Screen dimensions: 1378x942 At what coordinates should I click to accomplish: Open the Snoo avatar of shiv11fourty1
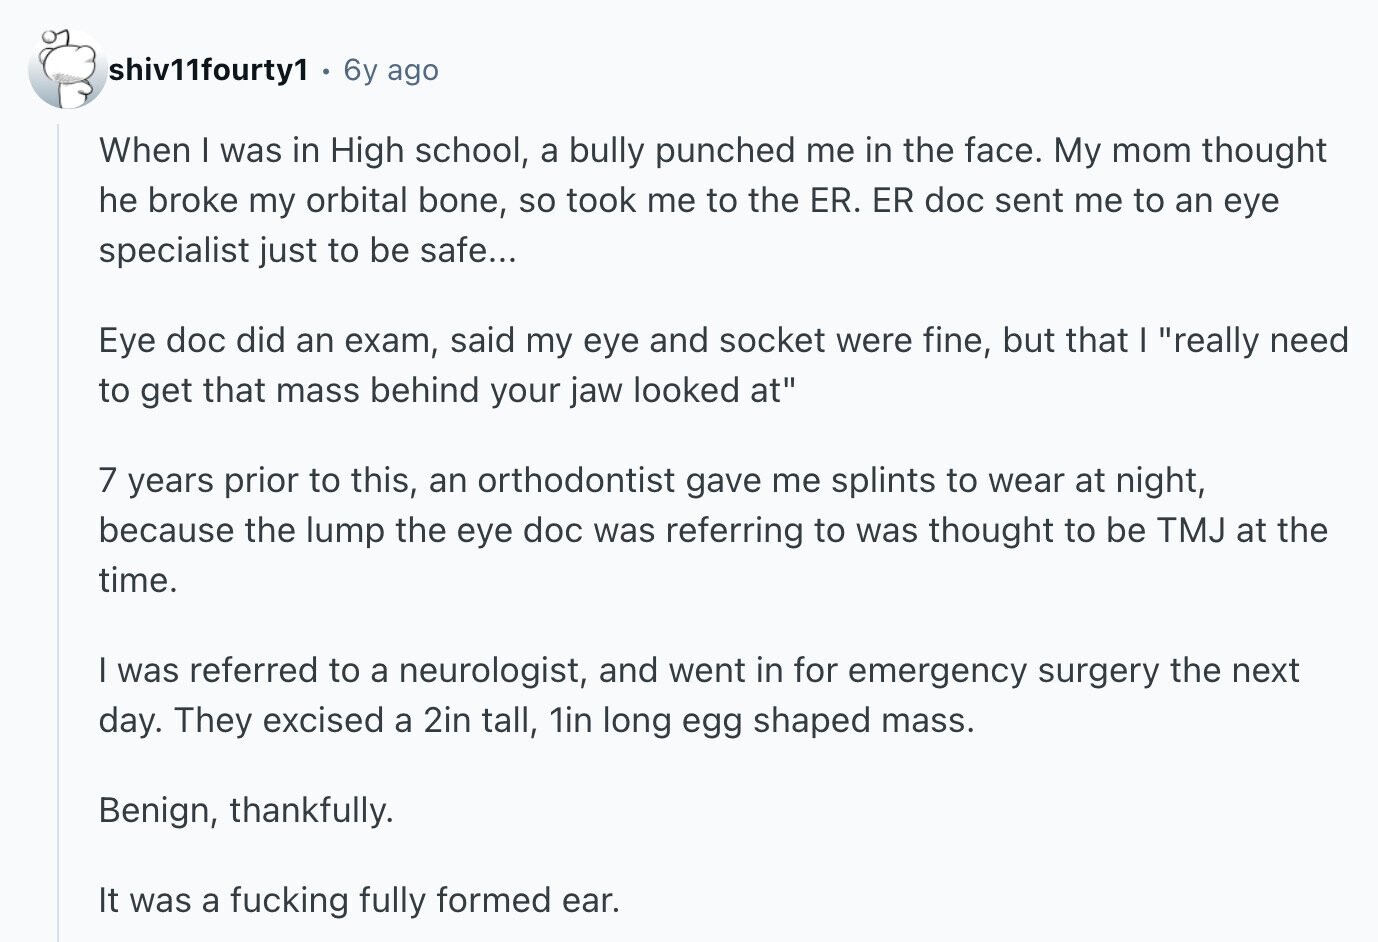66,69
